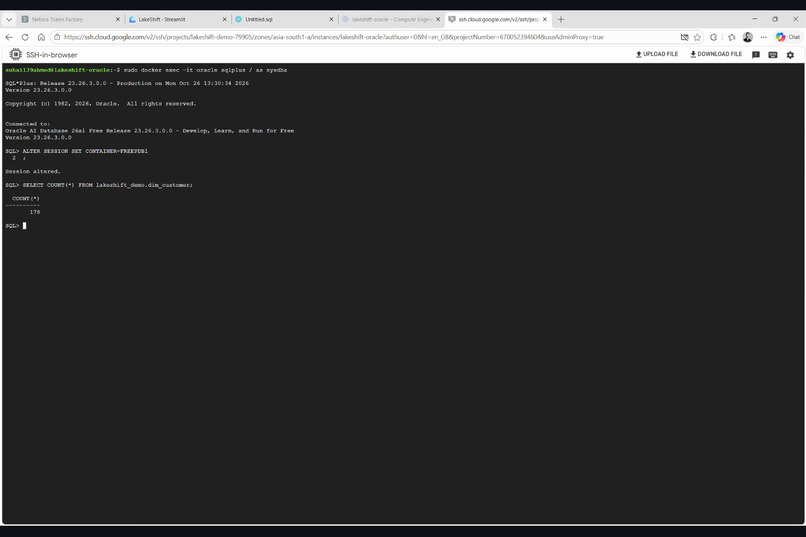Click the SSH-in-browser chip logo
The width and height of the screenshot is (806, 537).
[x=15, y=54]
